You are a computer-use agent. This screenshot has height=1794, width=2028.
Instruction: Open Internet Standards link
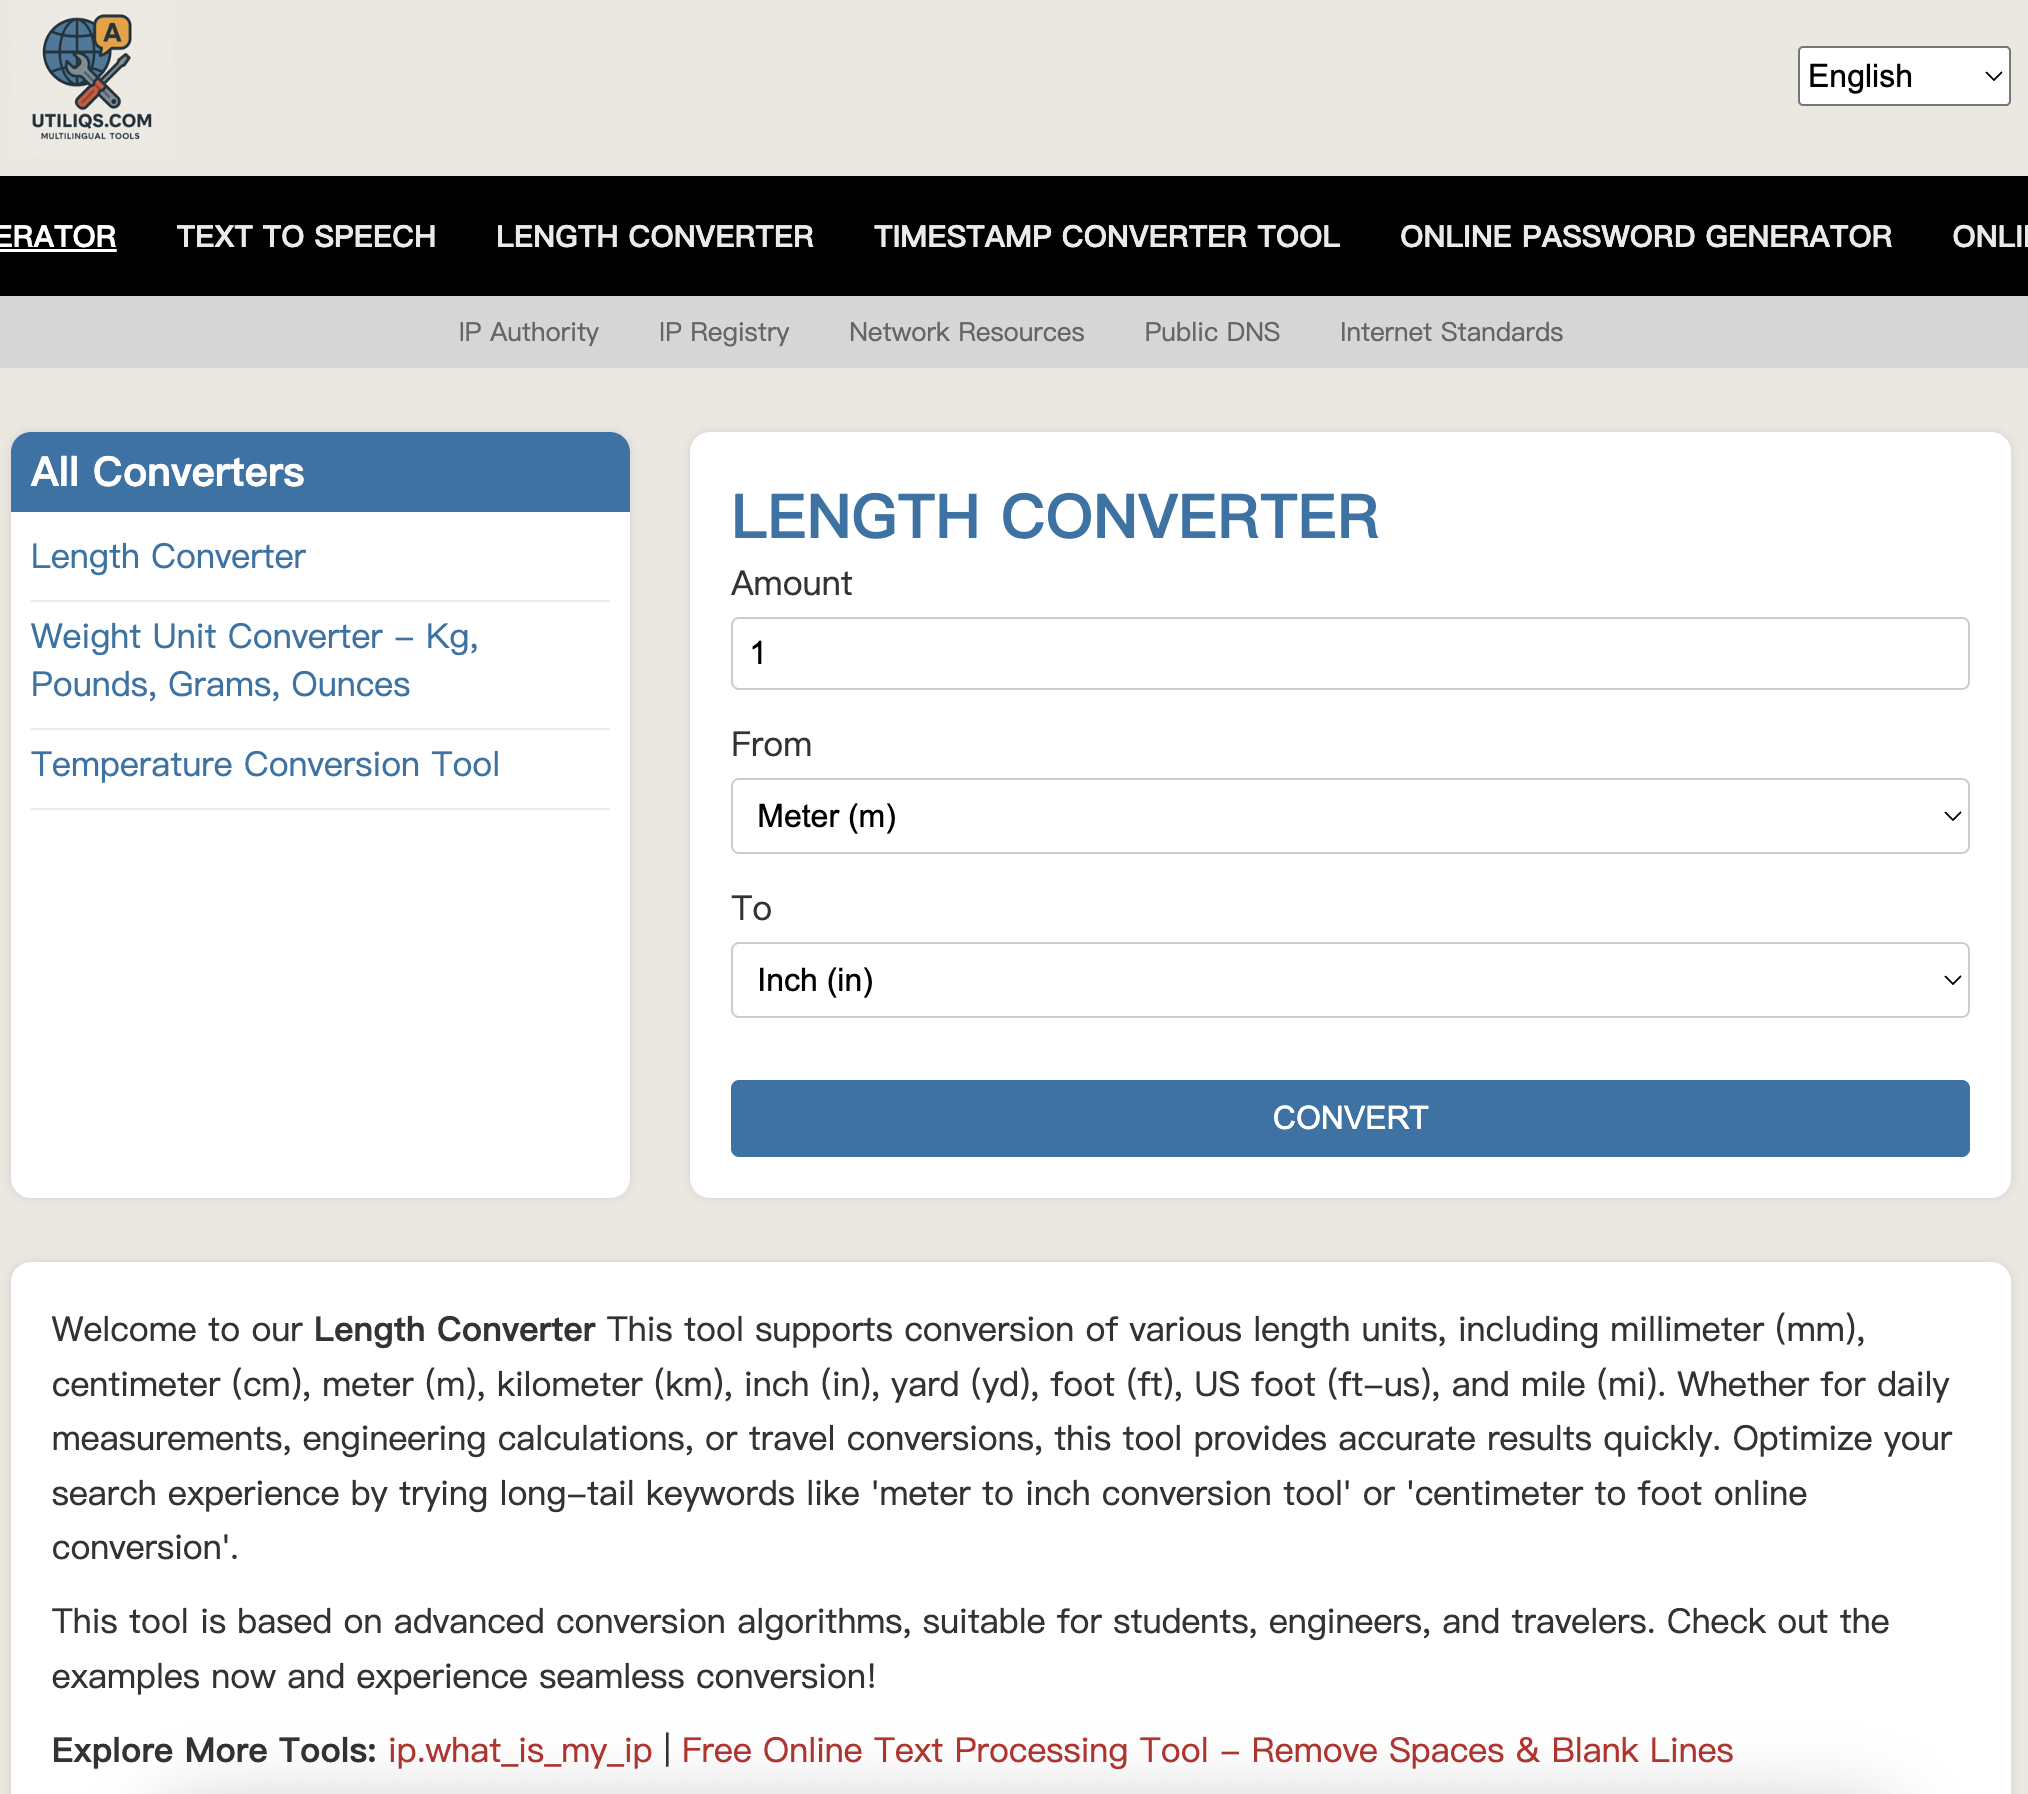click(x=1451, y=332)
